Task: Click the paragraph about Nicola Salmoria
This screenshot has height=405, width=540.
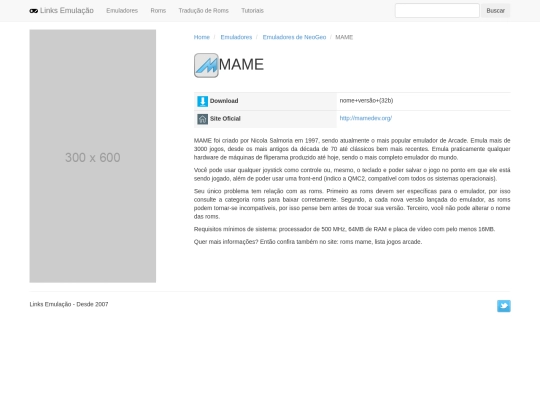Action: [x=352, y=149]
